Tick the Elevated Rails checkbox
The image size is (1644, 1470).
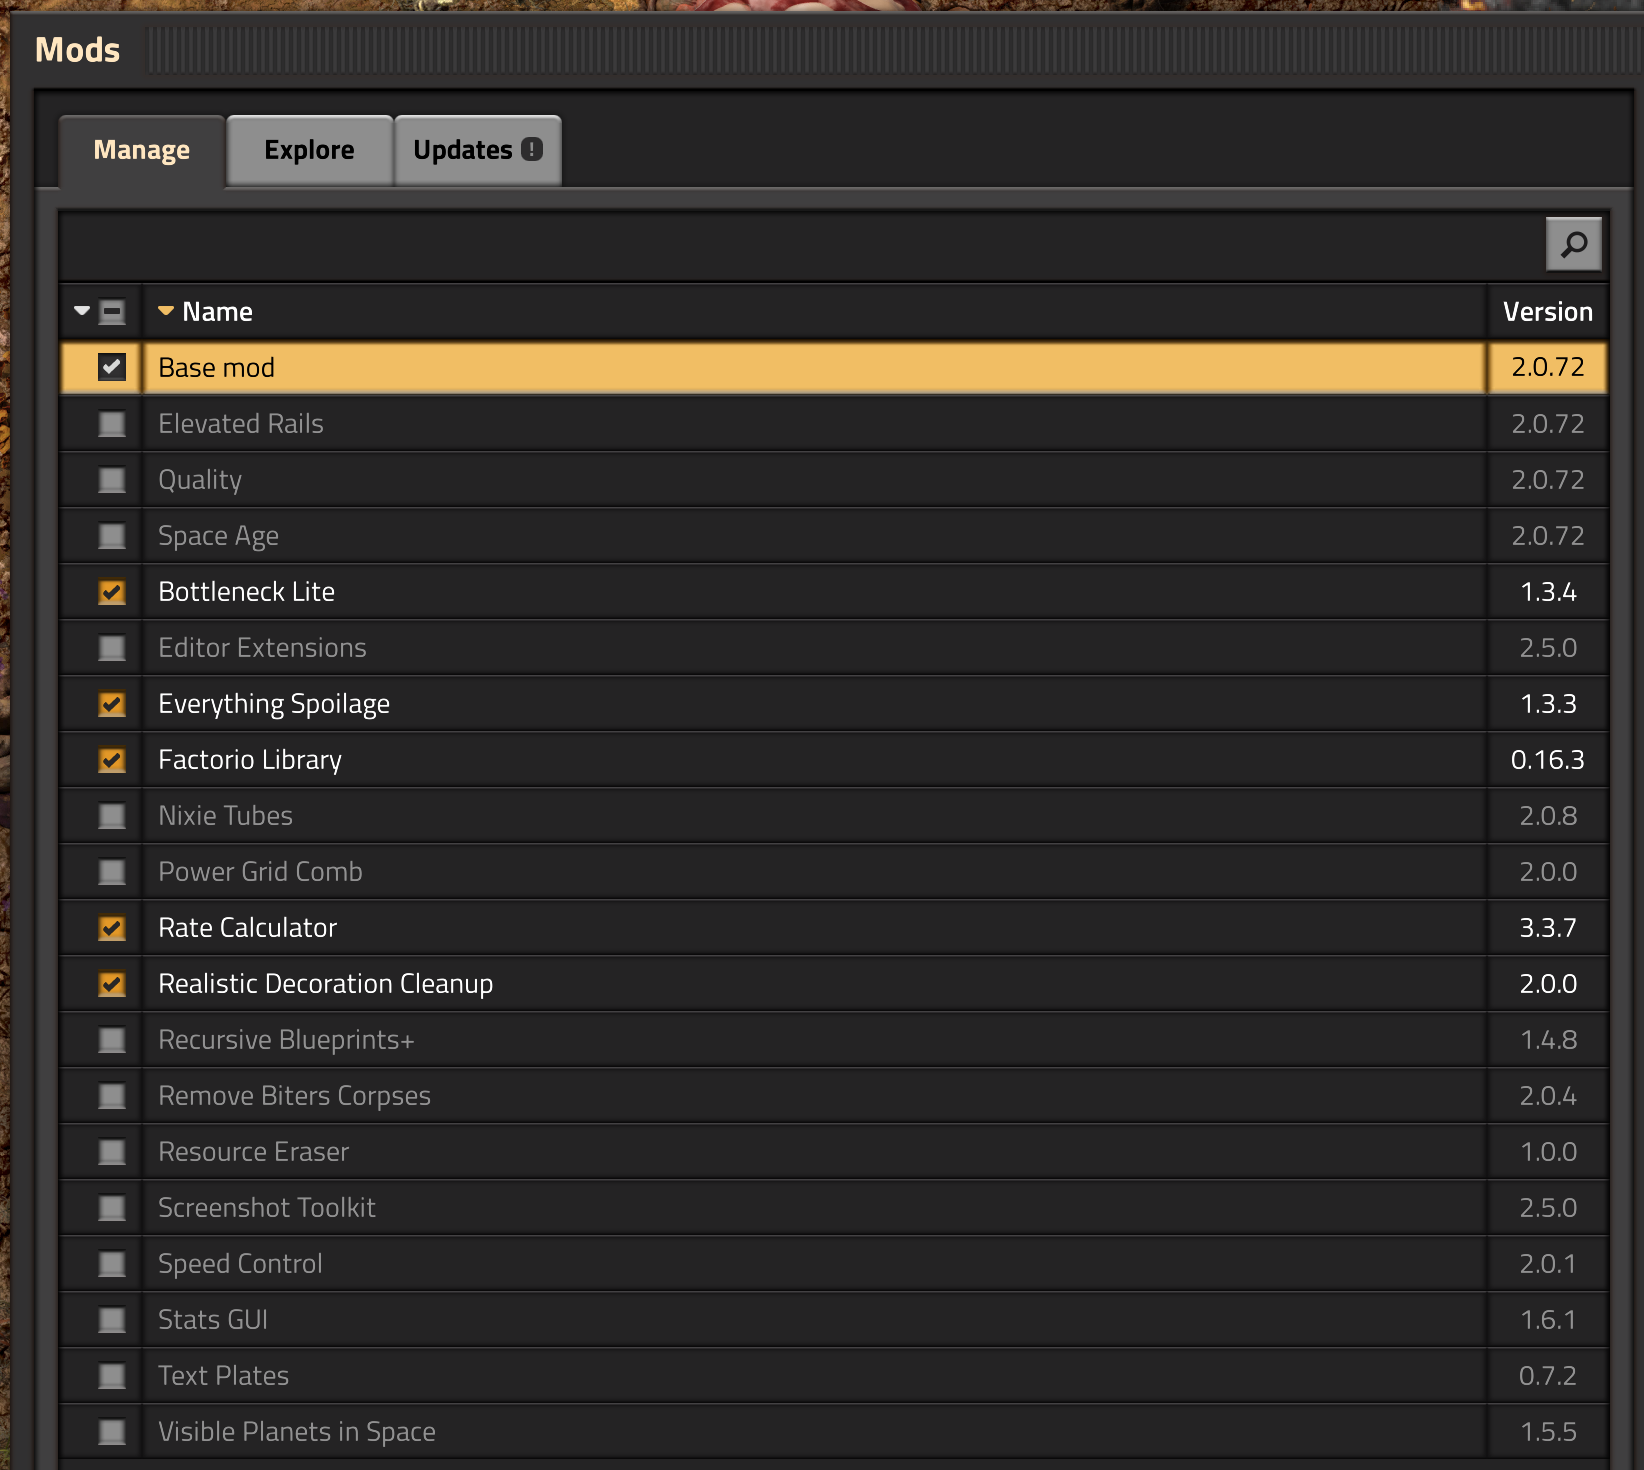click(112, 424)
